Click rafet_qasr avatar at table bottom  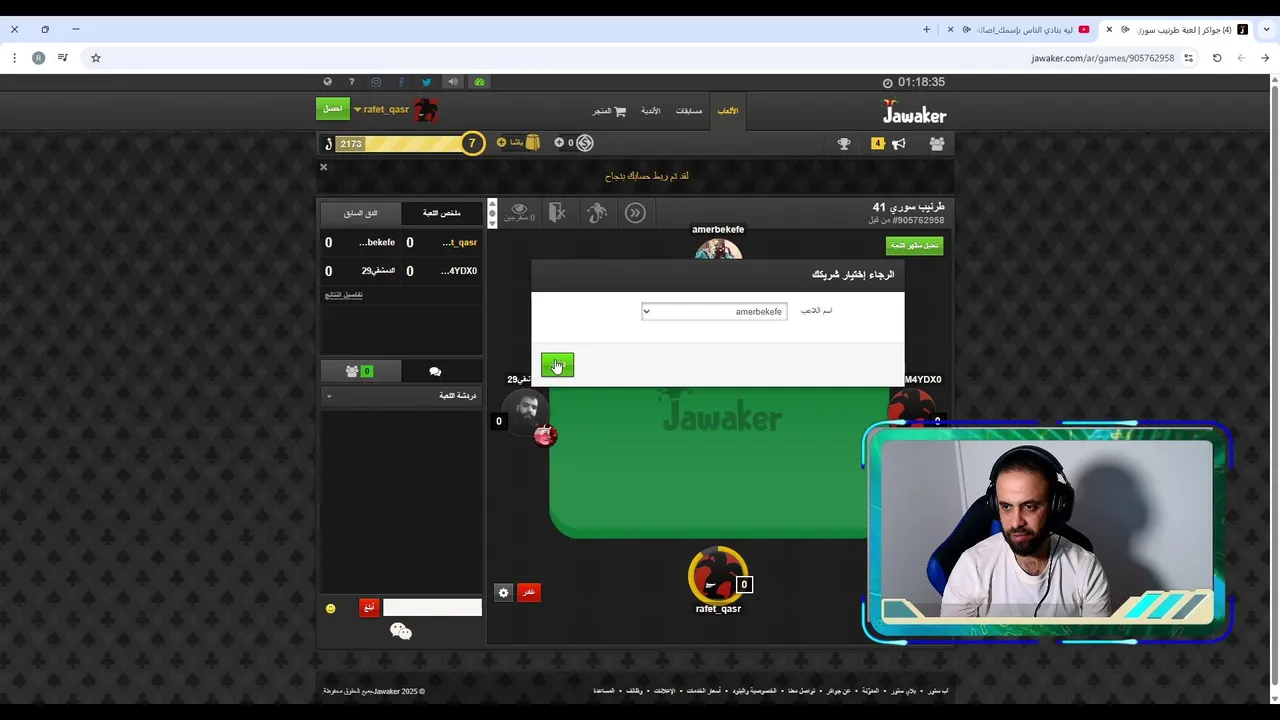[716, 574]
